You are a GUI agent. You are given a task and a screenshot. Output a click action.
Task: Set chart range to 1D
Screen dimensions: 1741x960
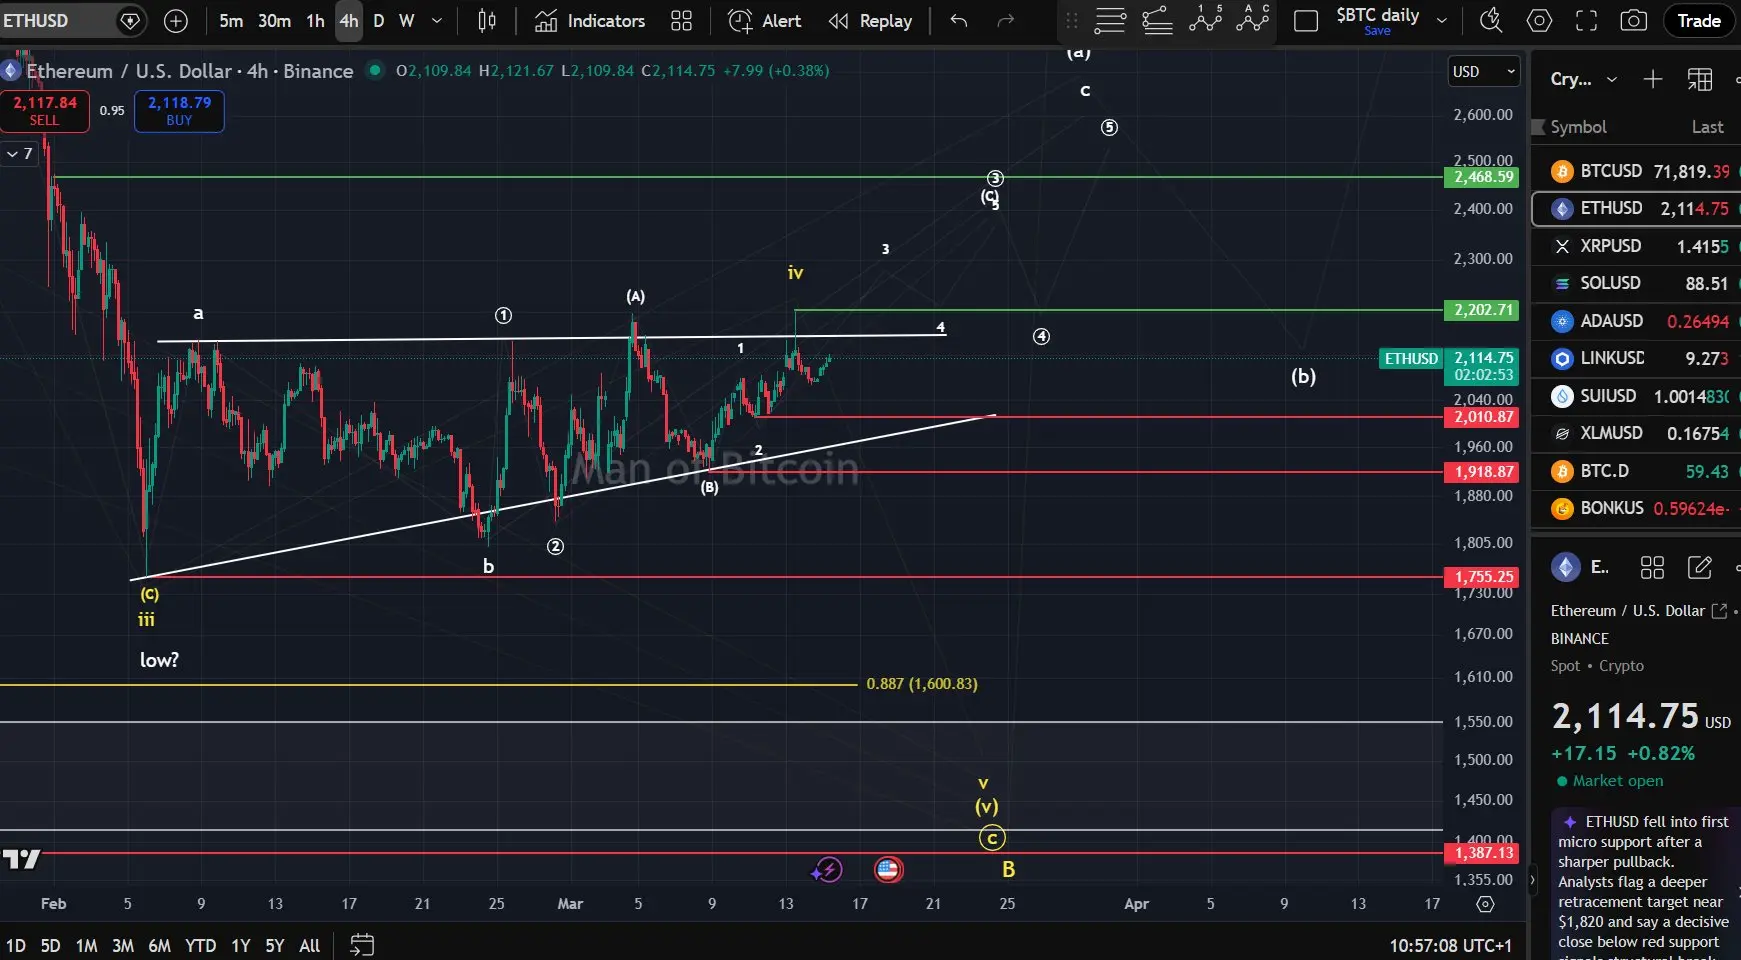pos(16,946)
